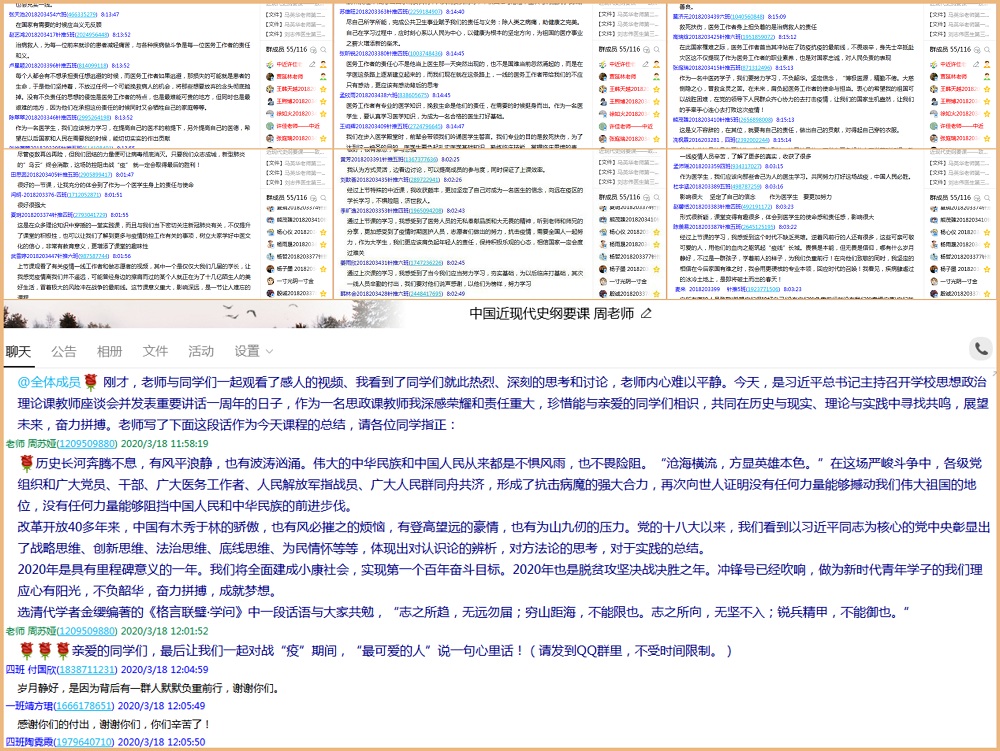The height and width of the screenshot is (751, 1000).
Task: Click 一寸光阴一寸金 avatar in the 8:03:15 panel
Action: pos(934,281)
